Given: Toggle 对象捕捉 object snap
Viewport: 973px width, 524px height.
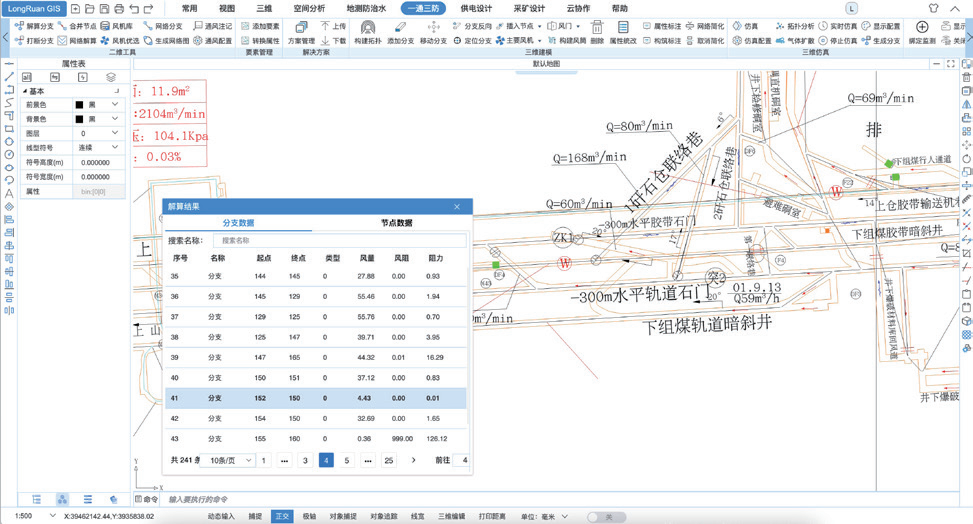Looking at the screenshot, I should (343, 516).
